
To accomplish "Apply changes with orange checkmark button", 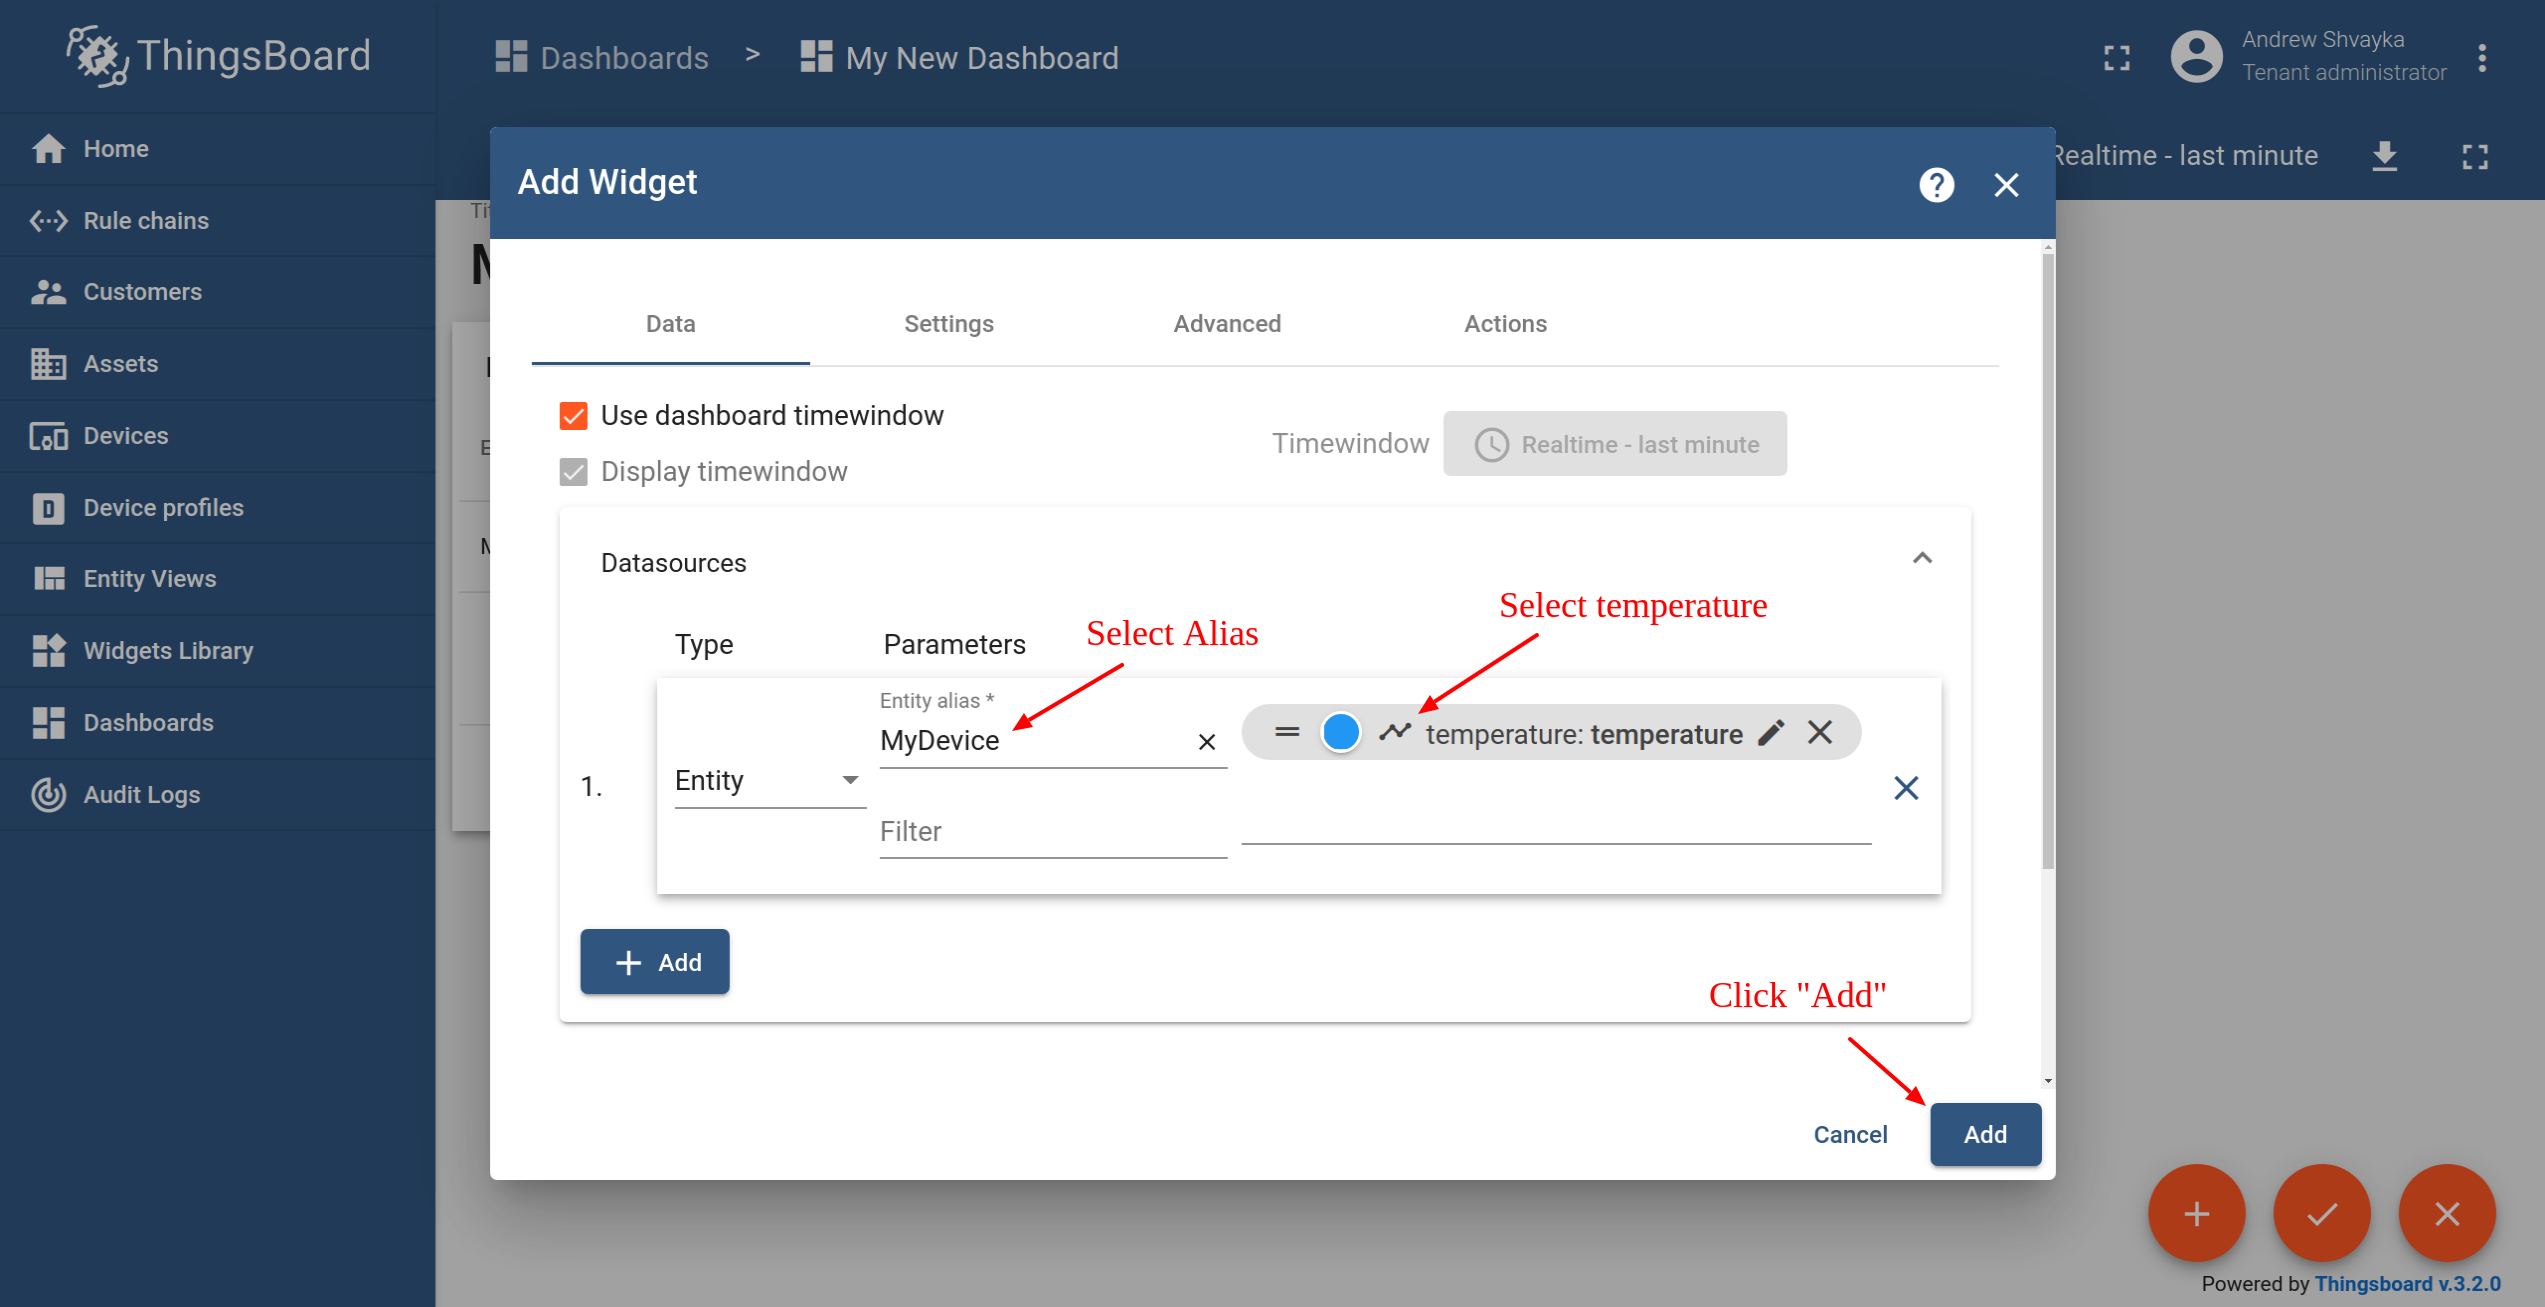I will coord(2321,1213).
